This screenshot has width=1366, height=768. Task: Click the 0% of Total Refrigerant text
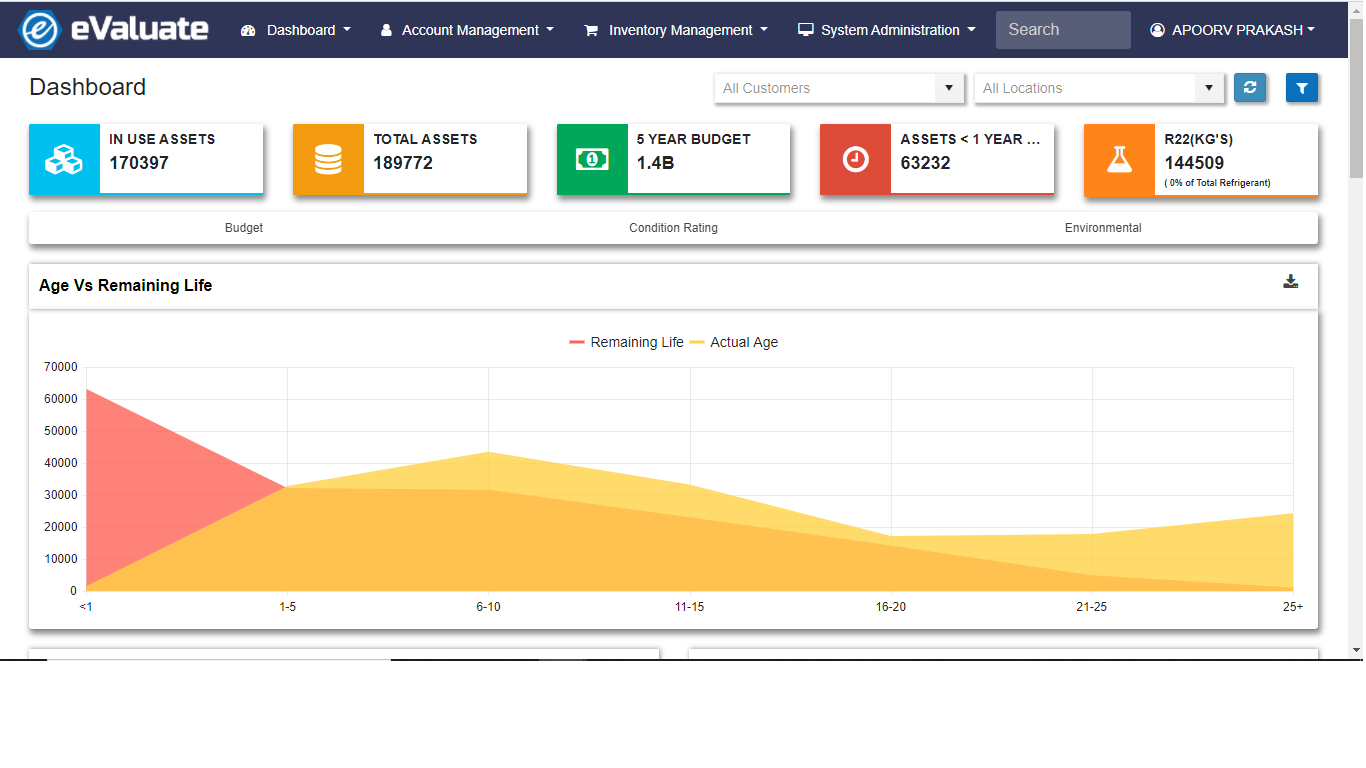click(x=1217, y=183)
